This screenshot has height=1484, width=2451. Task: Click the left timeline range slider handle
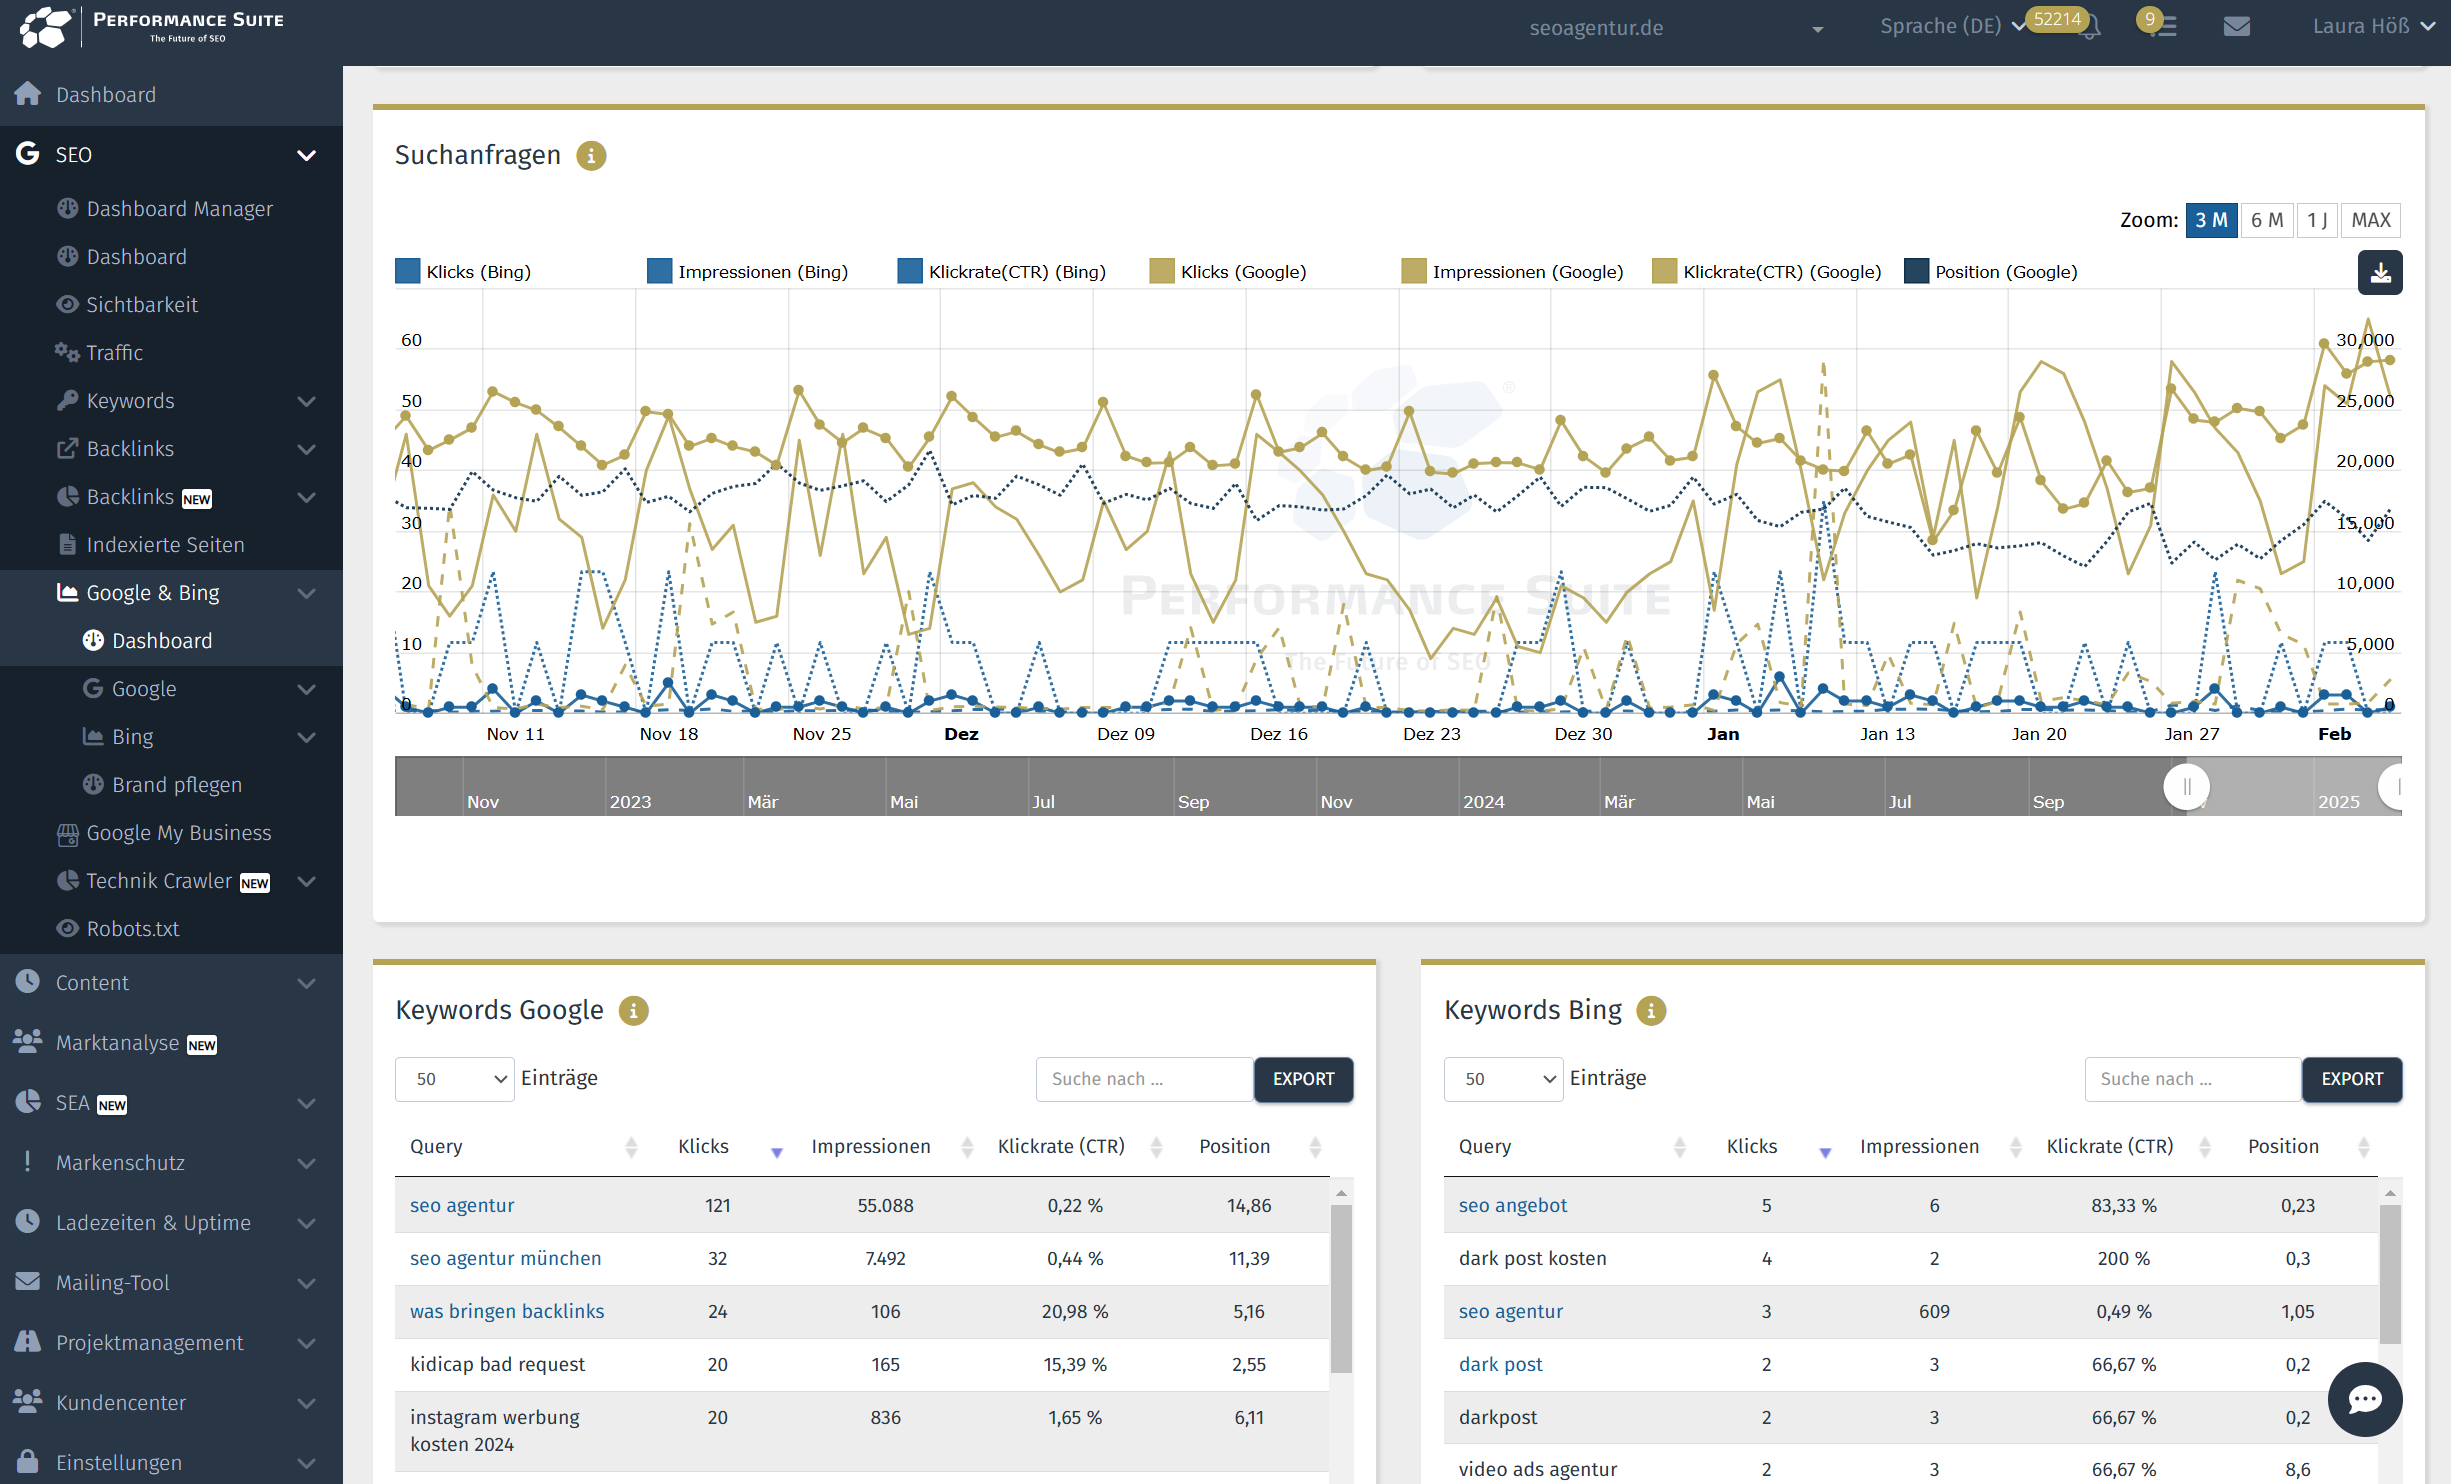tap(2186, 786)
